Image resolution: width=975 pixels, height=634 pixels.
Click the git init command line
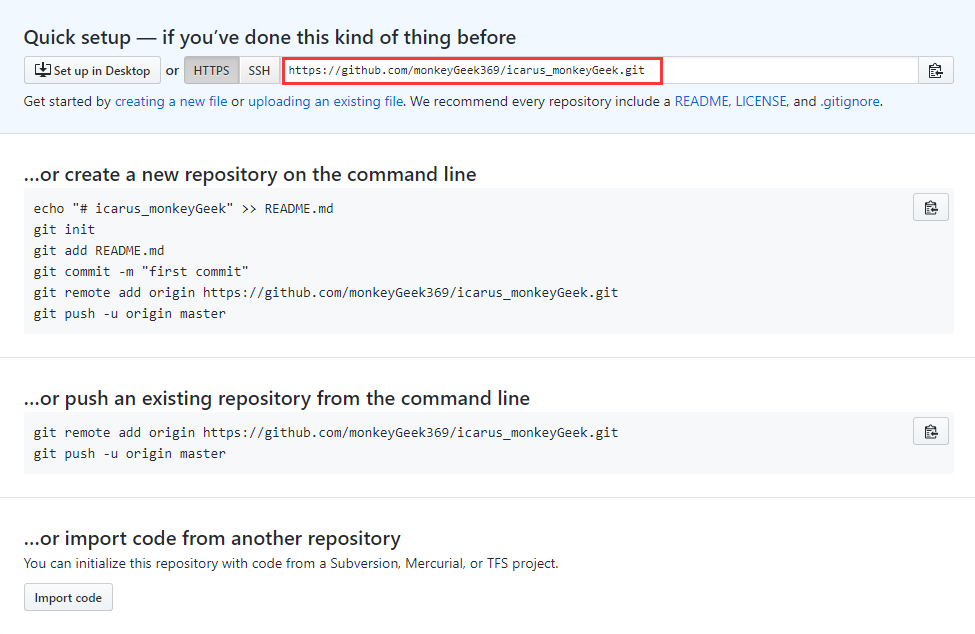tap(64, 230)
